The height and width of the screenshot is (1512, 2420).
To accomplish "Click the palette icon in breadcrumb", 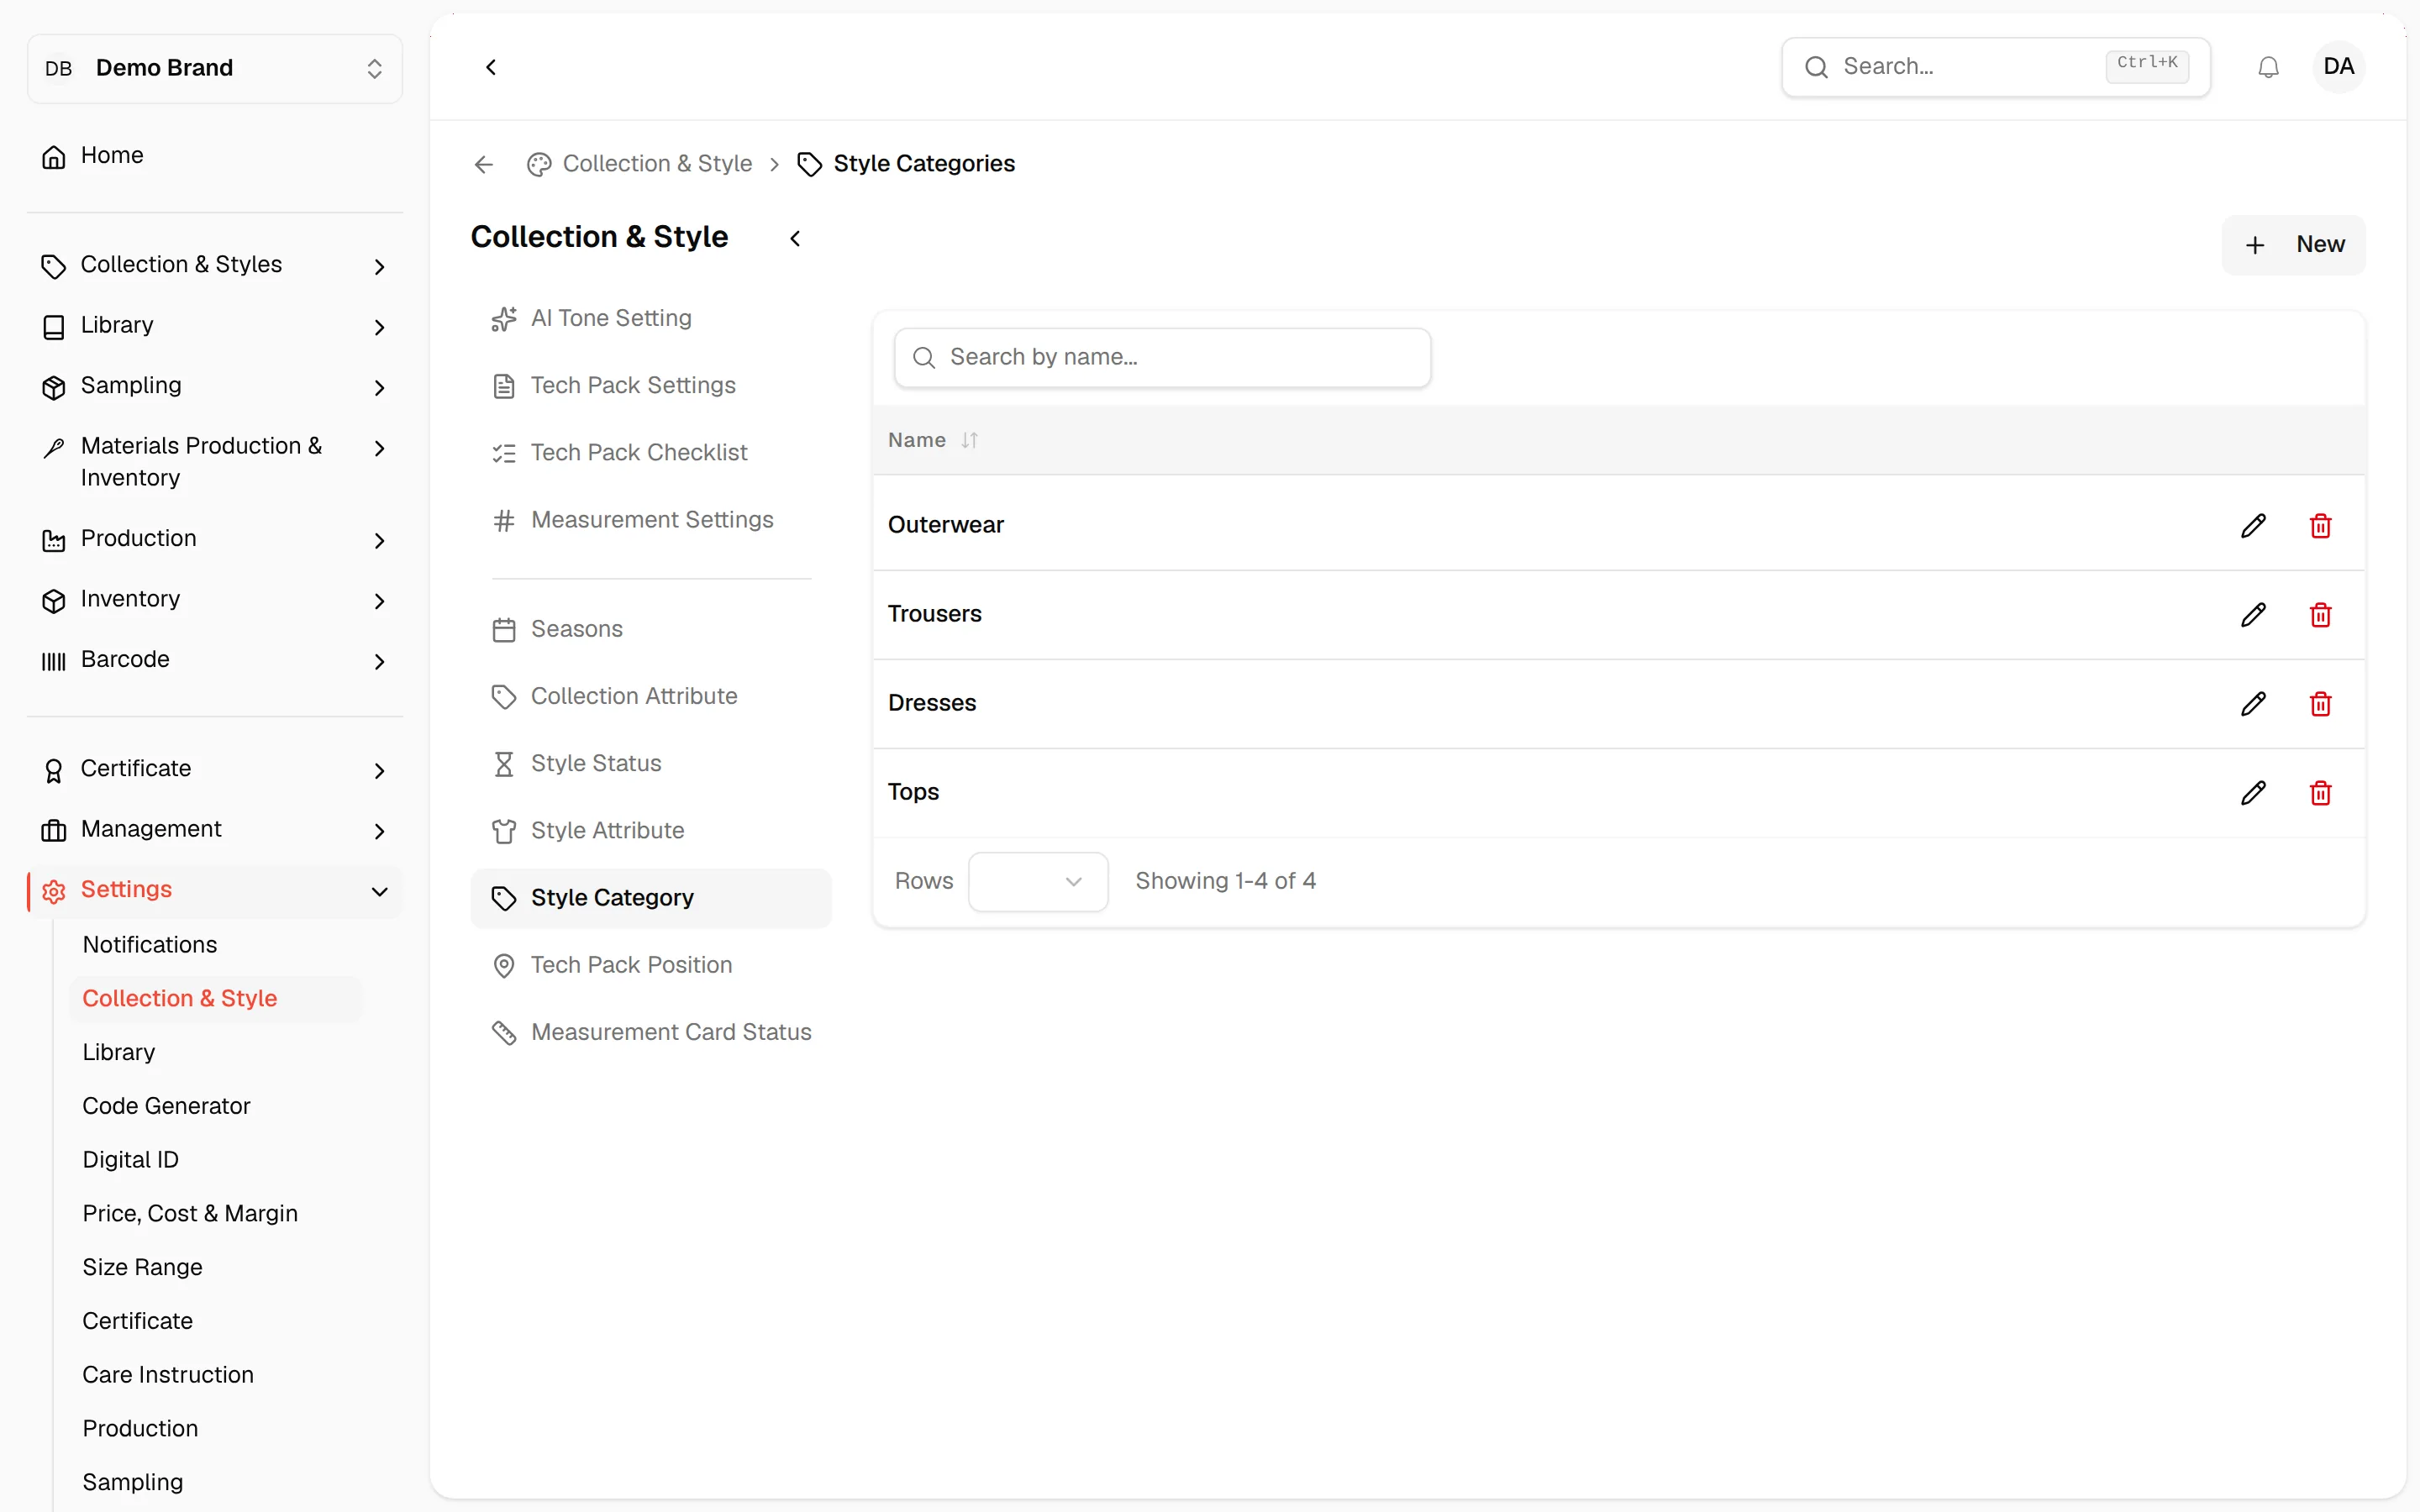I will [539, 164].
